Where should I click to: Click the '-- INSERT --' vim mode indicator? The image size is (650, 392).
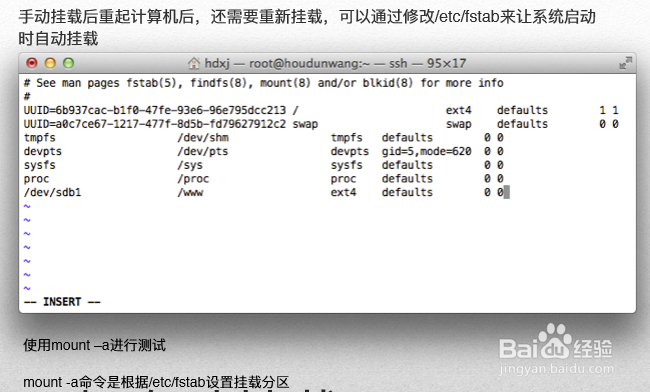[62, 302]
